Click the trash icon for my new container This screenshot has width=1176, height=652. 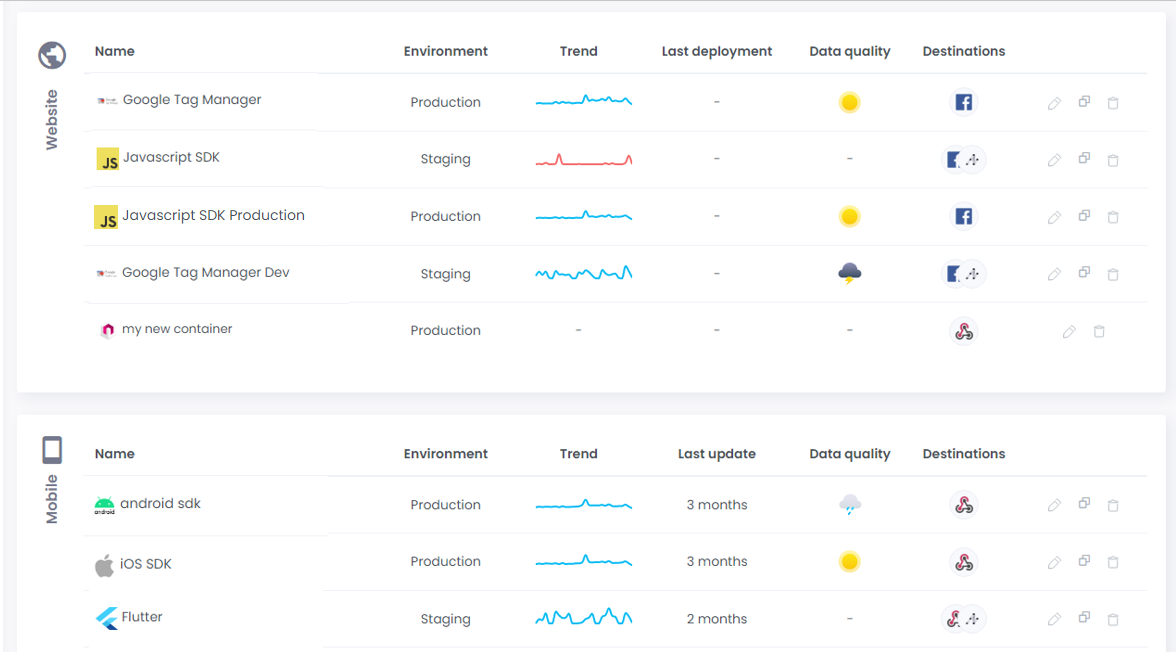1099,331
